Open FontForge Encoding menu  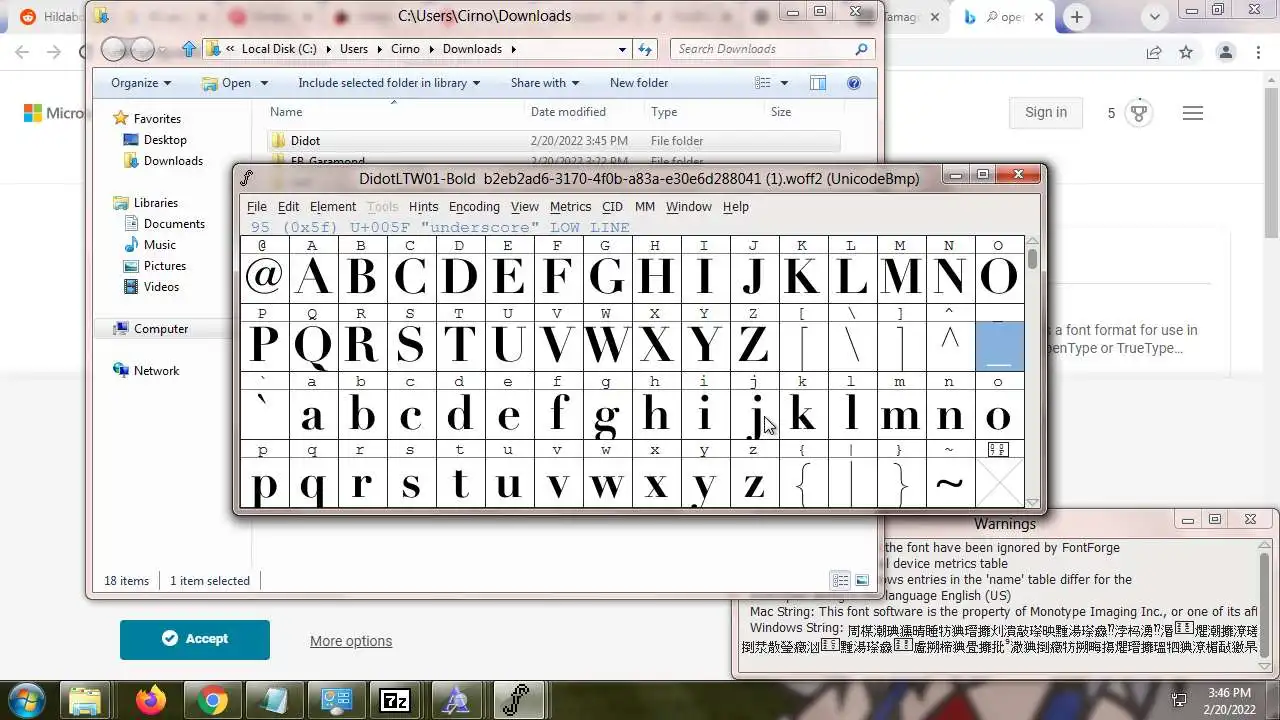click(x=474, y=207)
